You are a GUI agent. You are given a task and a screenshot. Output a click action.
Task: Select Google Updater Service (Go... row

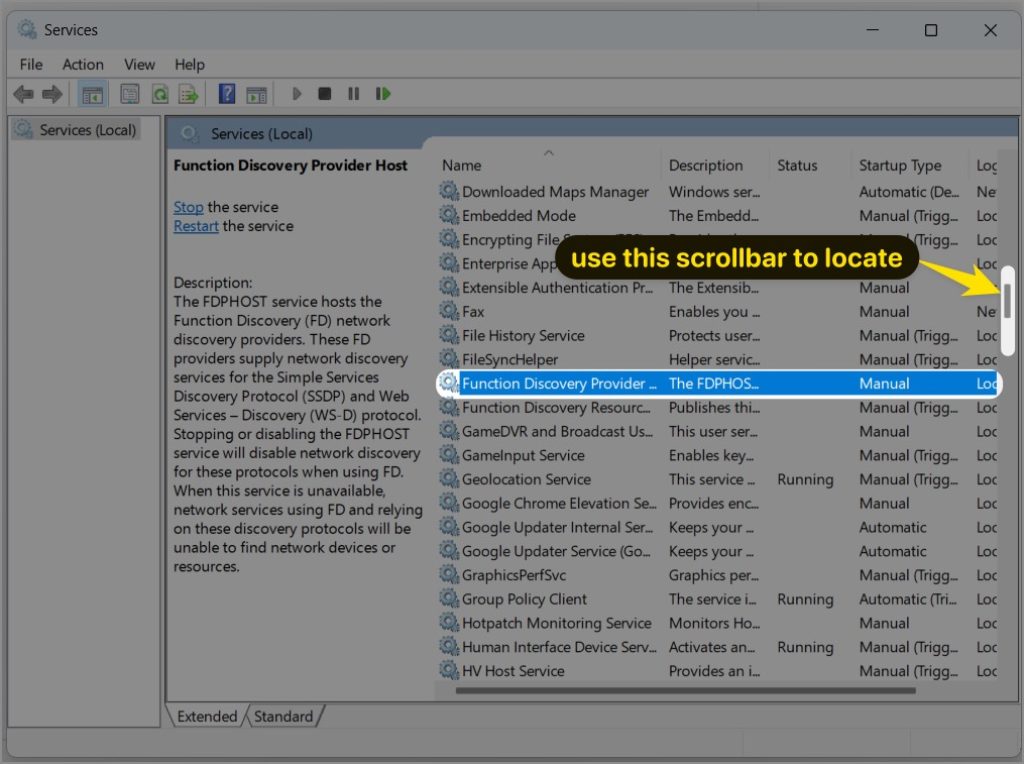[x=716, y=551]
